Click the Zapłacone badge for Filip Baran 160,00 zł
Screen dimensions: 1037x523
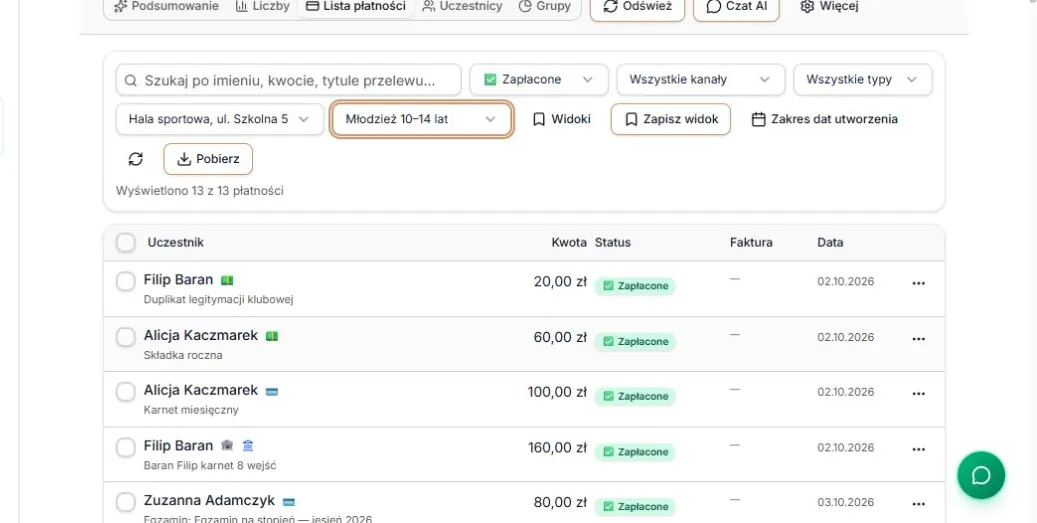point(635,452)
